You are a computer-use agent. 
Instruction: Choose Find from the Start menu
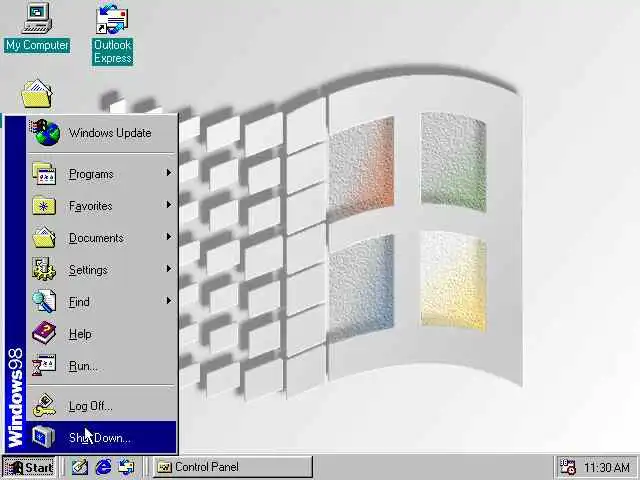click(x=102, y=301)
